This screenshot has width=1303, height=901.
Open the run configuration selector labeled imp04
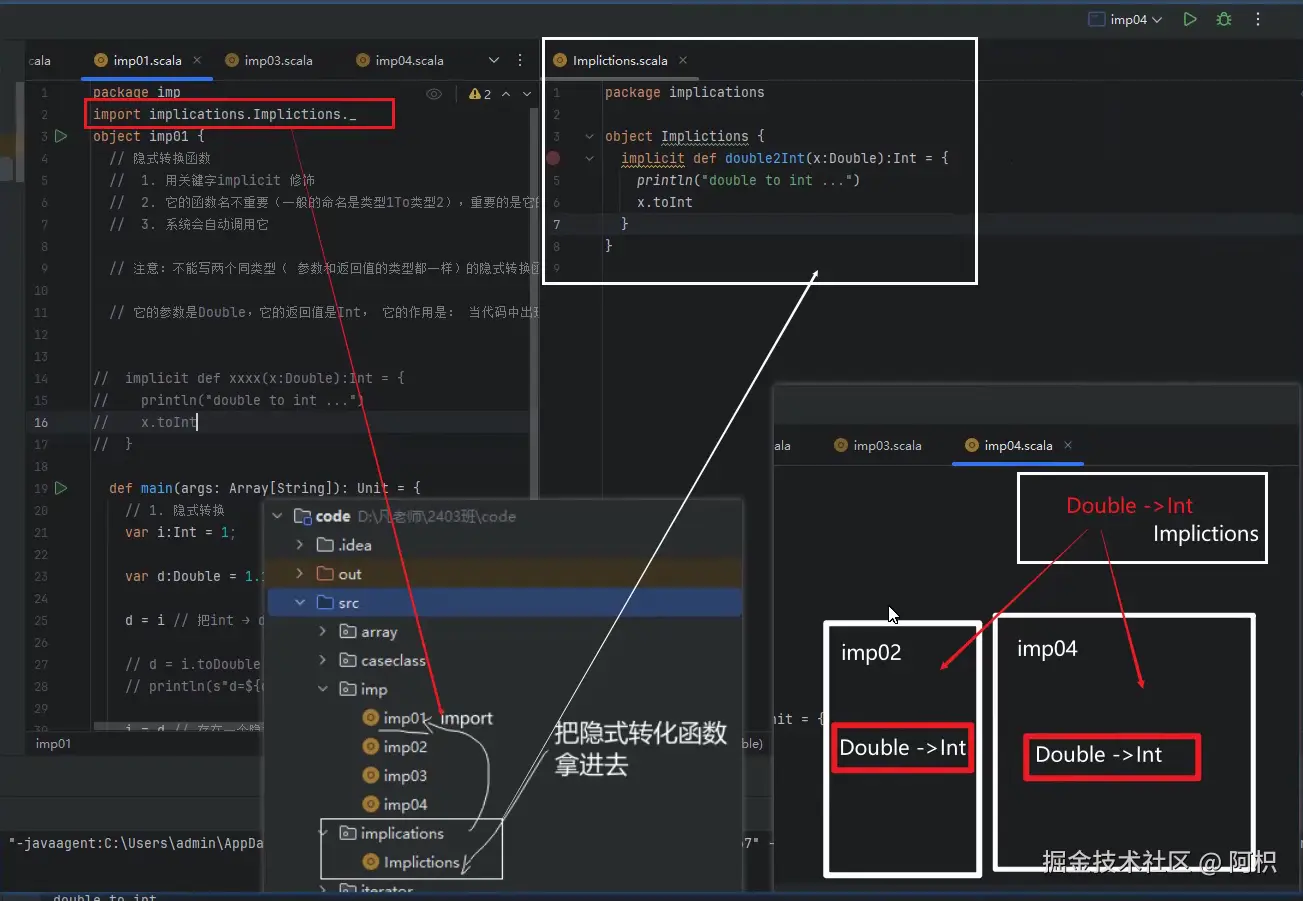[x=1124, y=18]
